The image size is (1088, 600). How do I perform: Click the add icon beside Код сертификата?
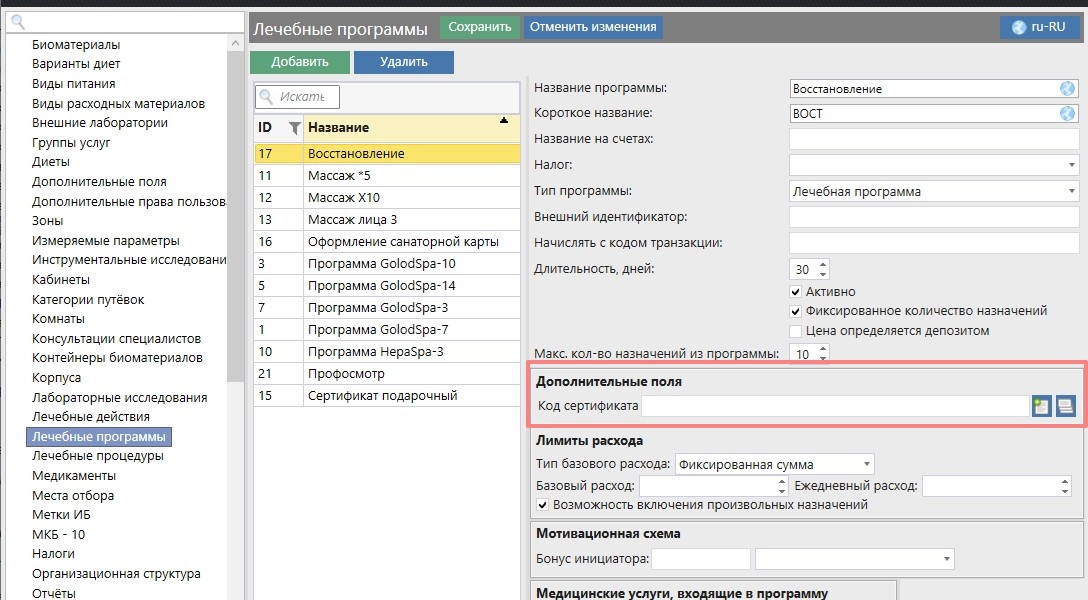pyautogui.click(x=1042, y=406)
